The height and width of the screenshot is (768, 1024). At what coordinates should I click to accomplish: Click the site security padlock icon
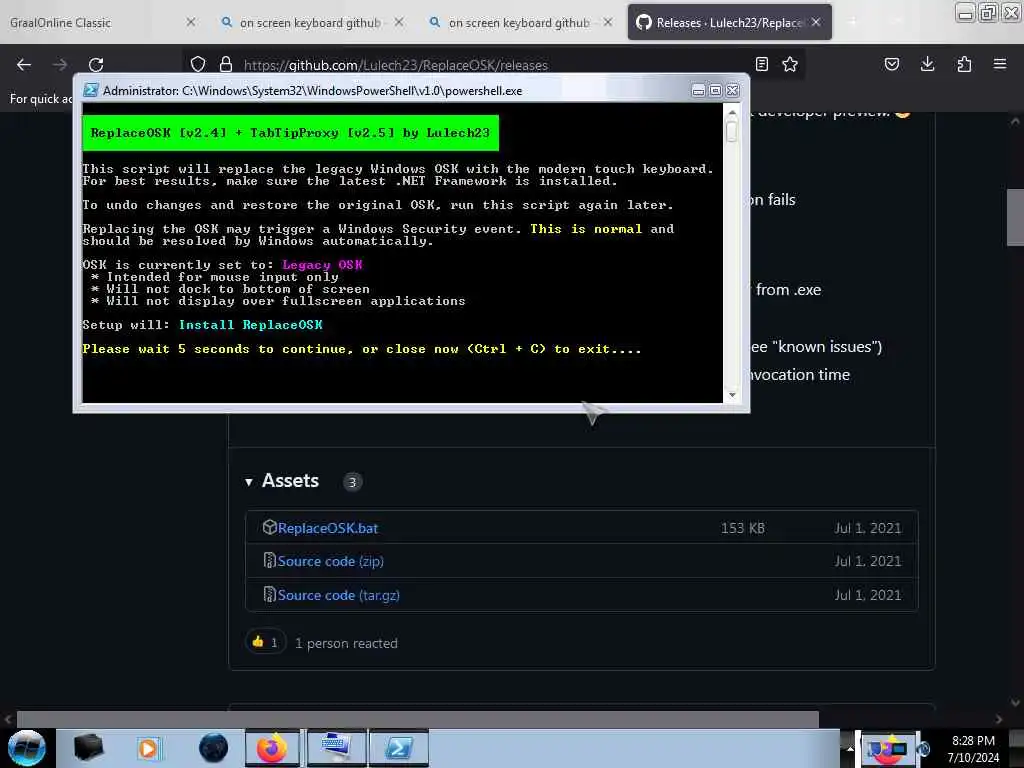(x=226, y=64)
